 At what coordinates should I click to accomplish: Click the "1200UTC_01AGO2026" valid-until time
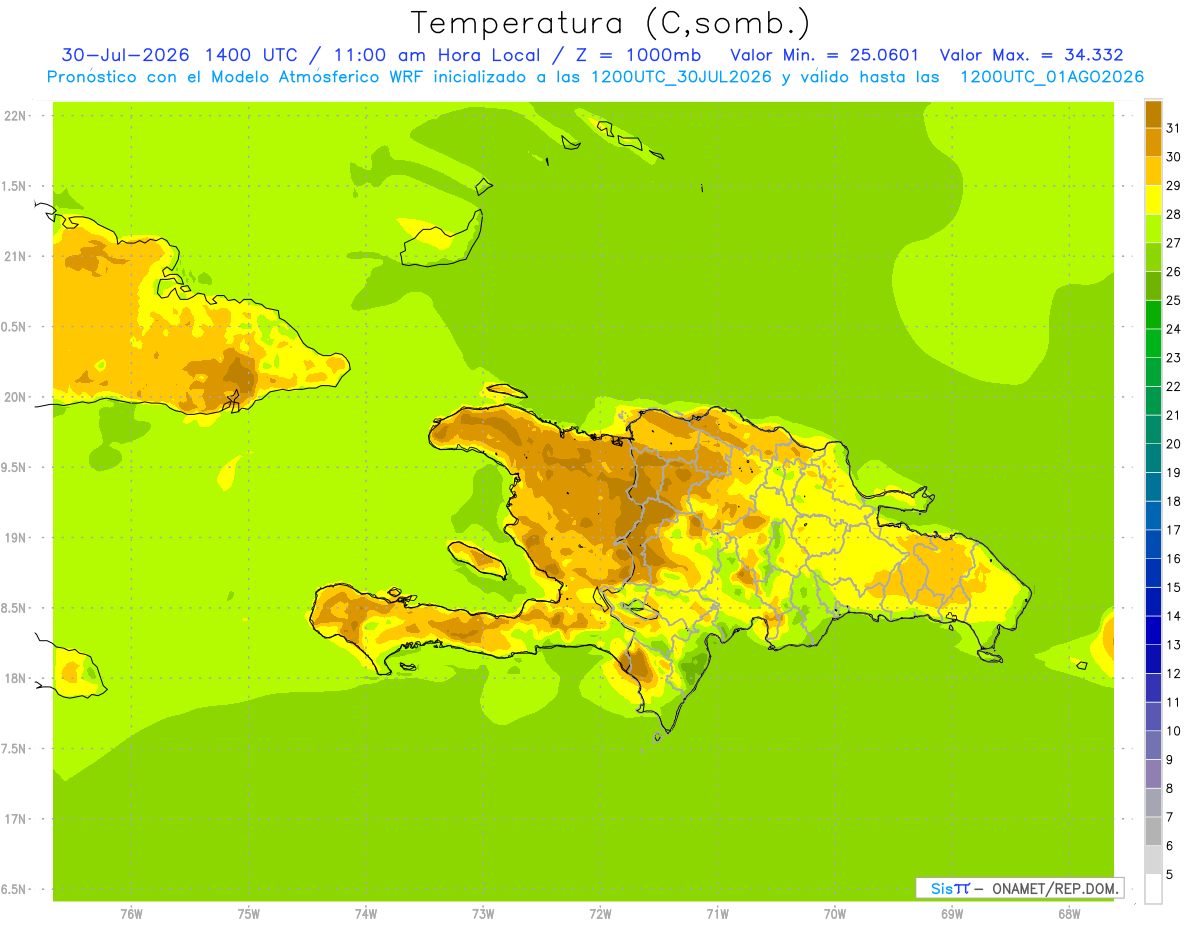(1052, 76)
